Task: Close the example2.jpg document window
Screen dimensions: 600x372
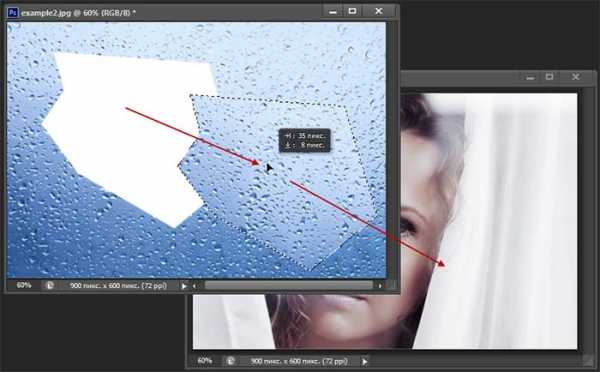Action: (379, 11)
